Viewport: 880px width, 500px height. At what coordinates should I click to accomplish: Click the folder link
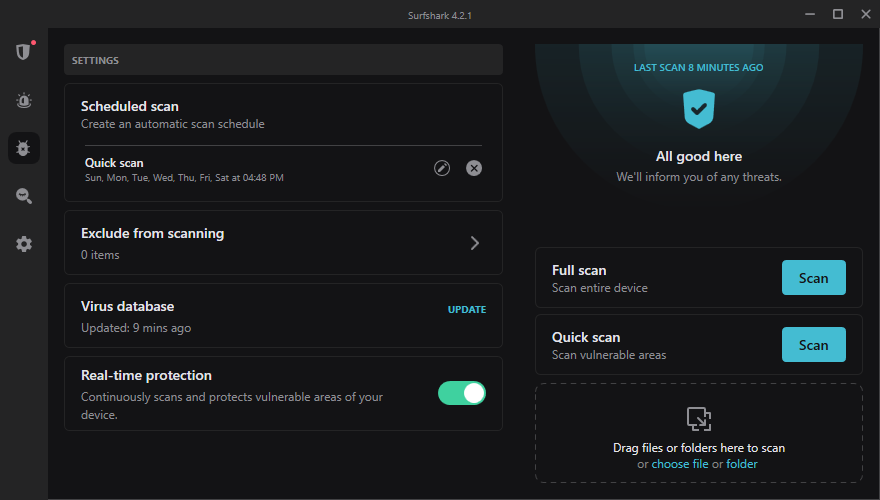(742, 464)
